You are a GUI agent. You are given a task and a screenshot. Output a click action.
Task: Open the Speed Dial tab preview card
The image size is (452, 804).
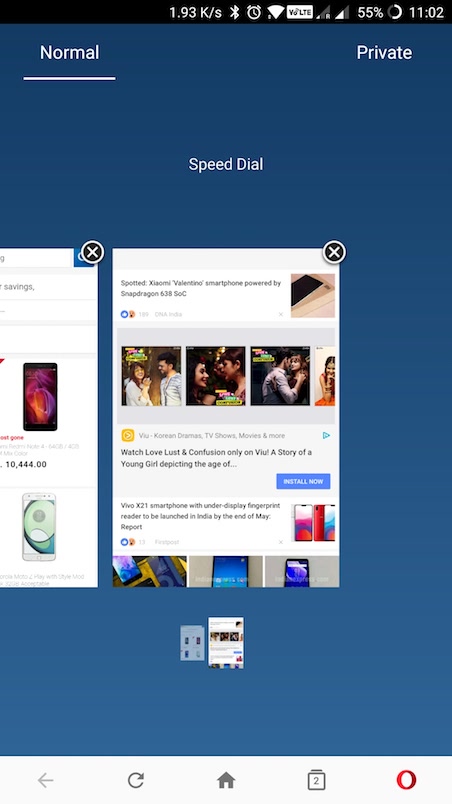tap(226, 418)
